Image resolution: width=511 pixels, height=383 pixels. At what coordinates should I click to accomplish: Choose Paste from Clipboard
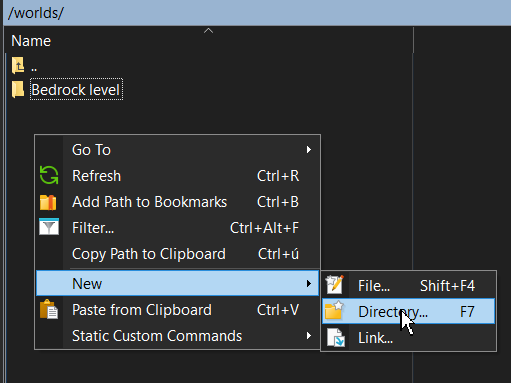(177, 310)
